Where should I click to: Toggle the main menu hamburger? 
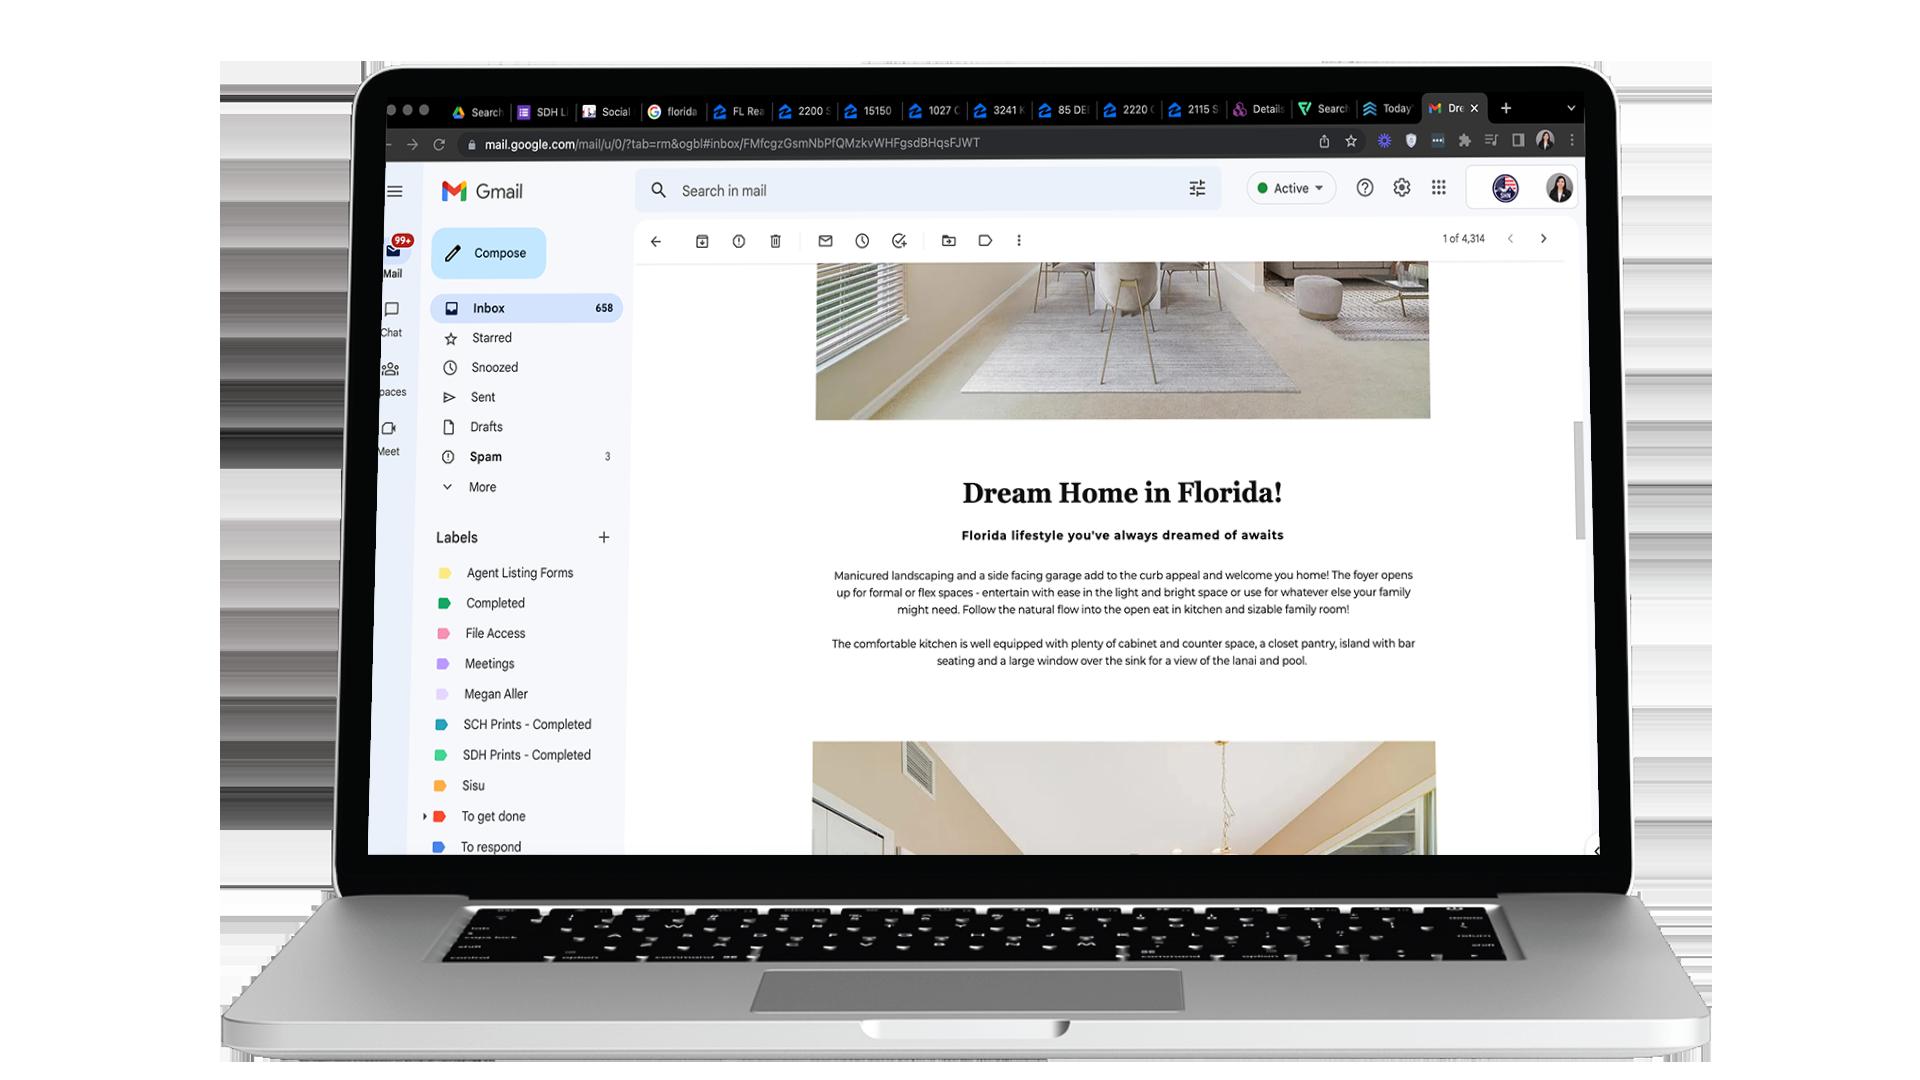pos(395,191)
